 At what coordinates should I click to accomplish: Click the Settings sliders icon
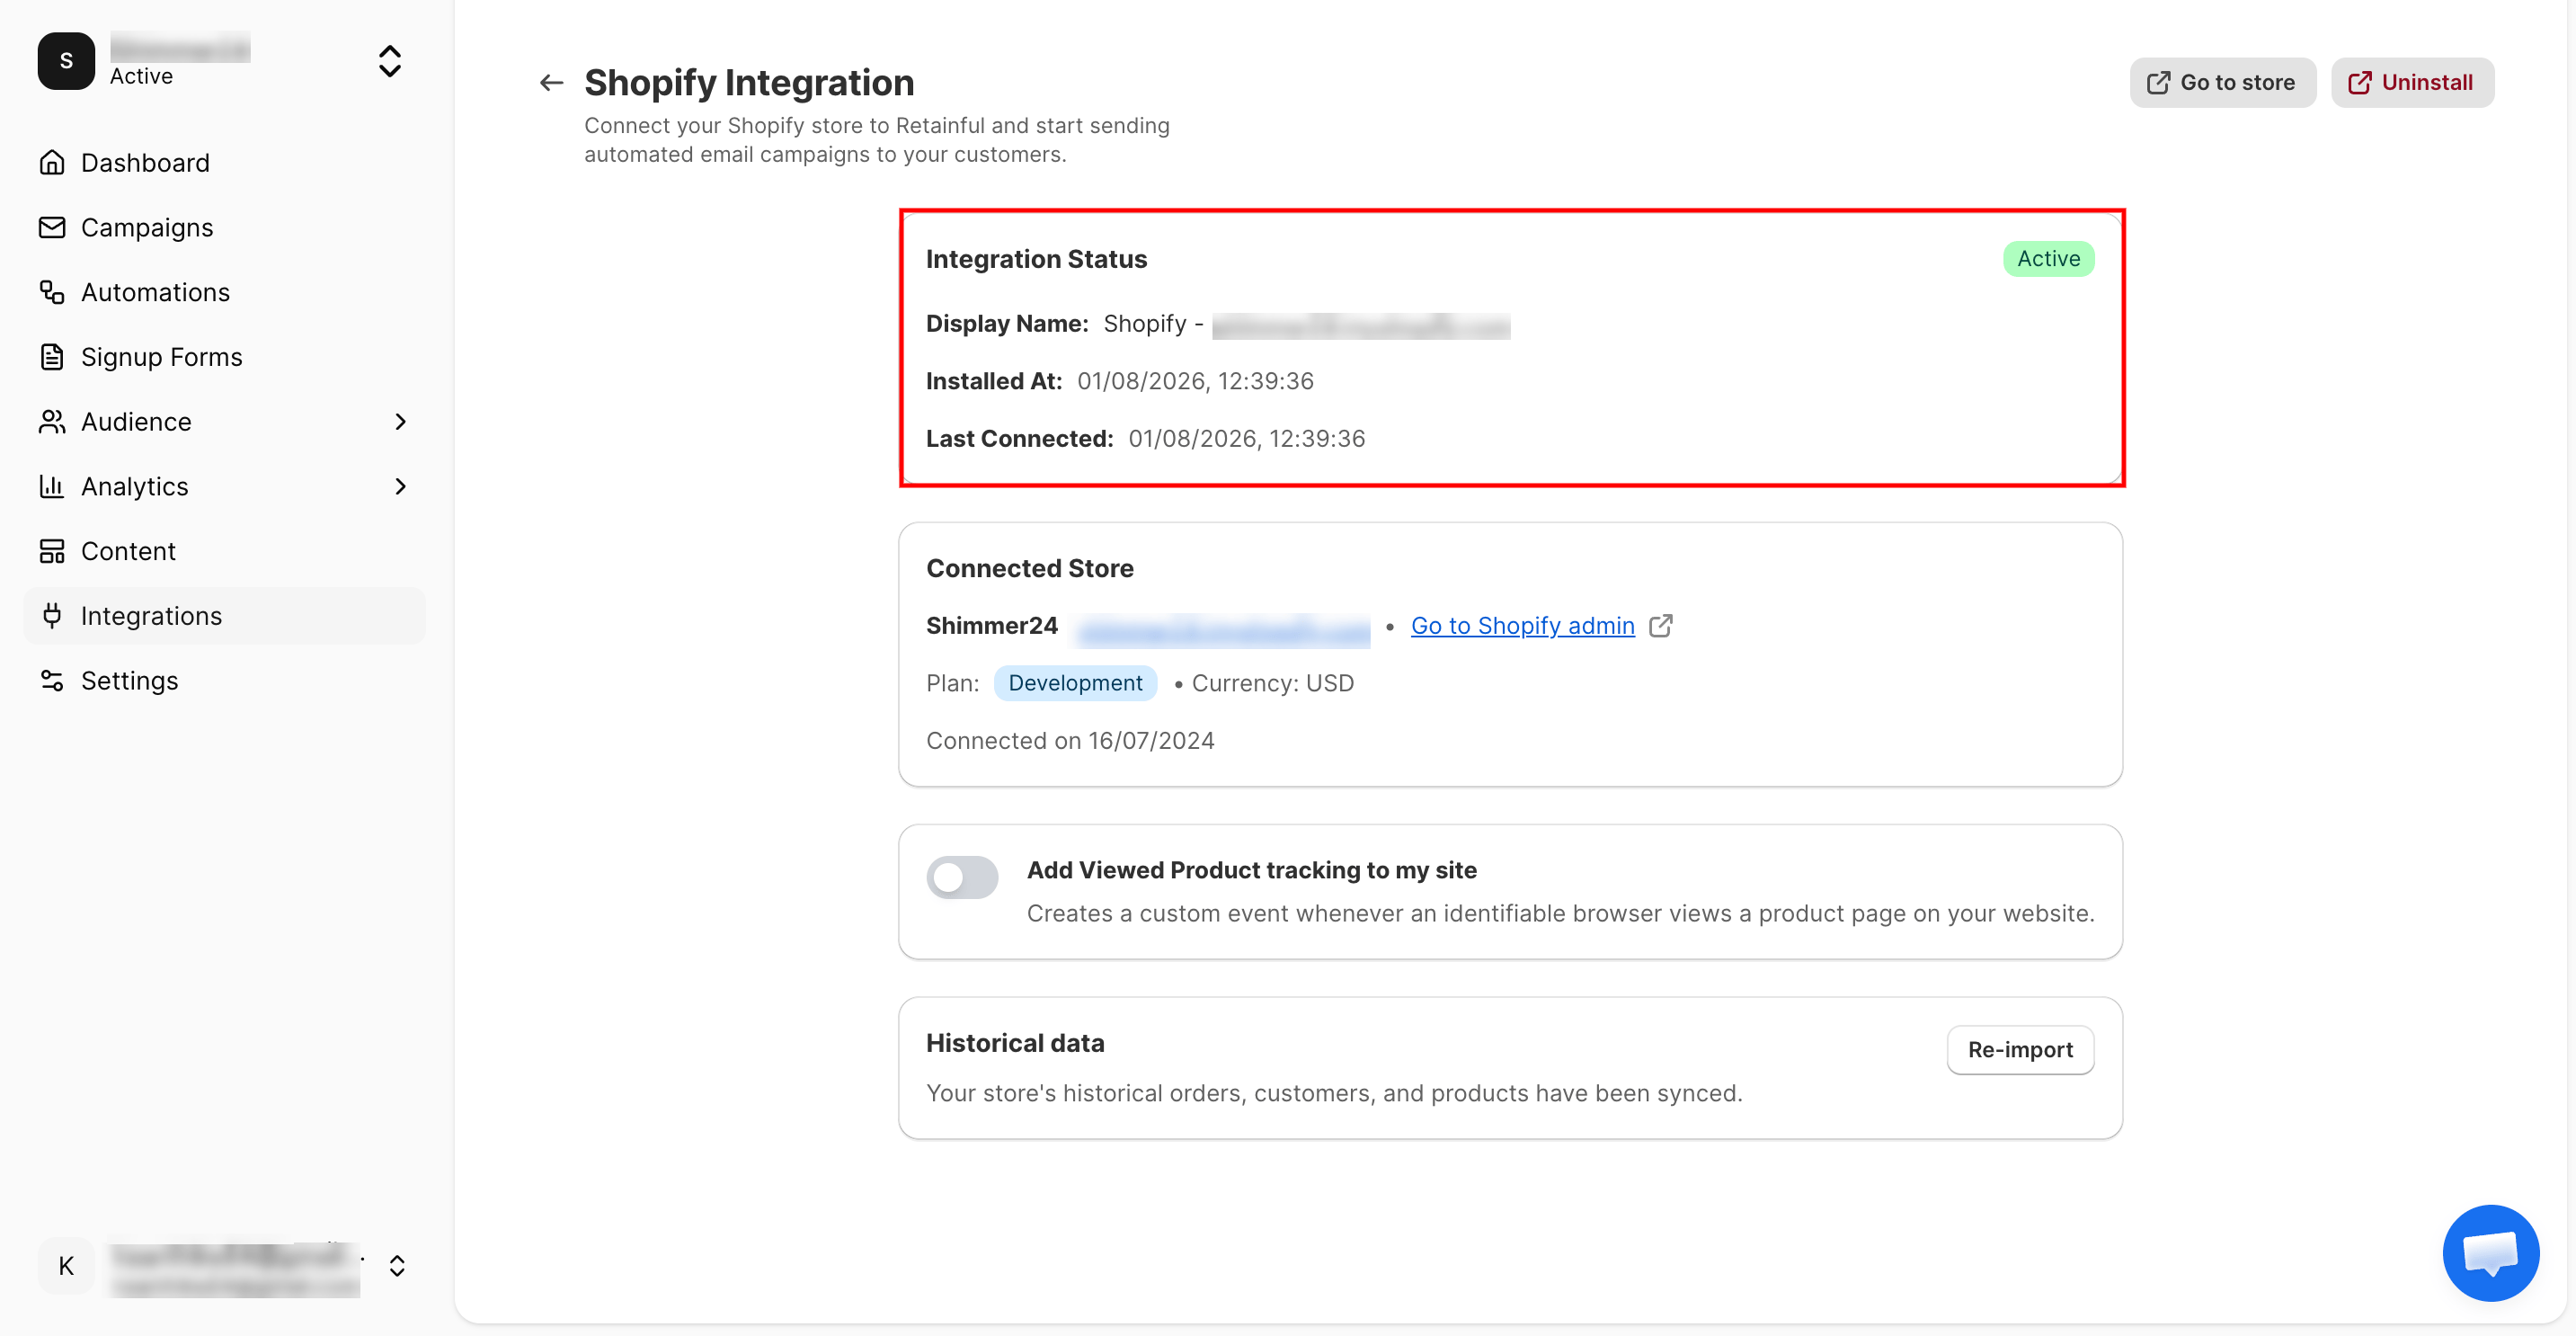[52, 681]
